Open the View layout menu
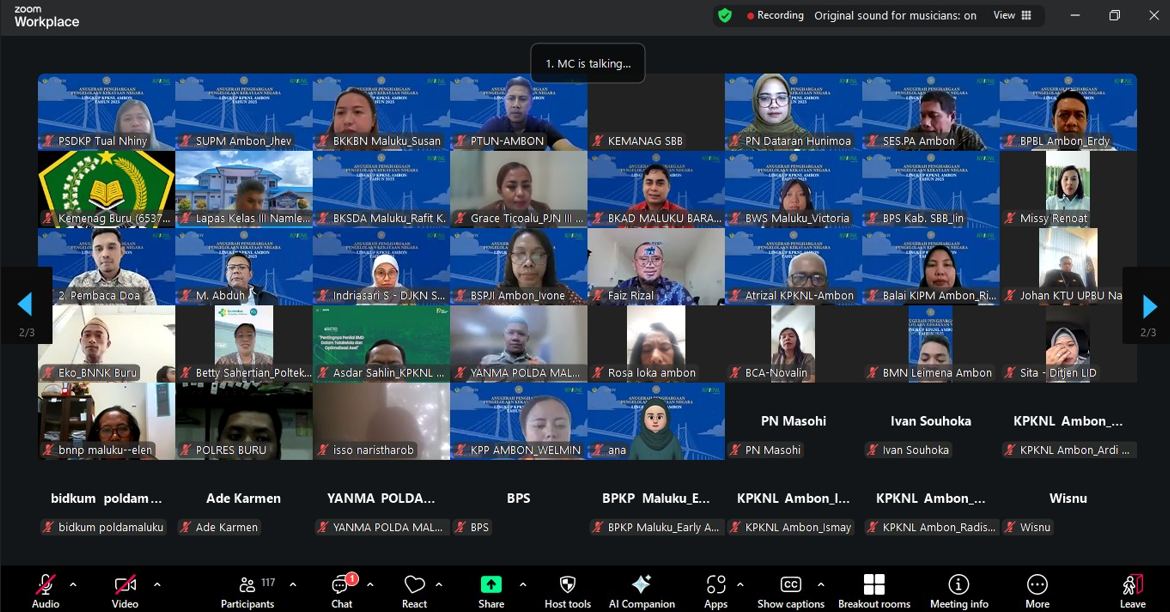 tap(1012, 16)
